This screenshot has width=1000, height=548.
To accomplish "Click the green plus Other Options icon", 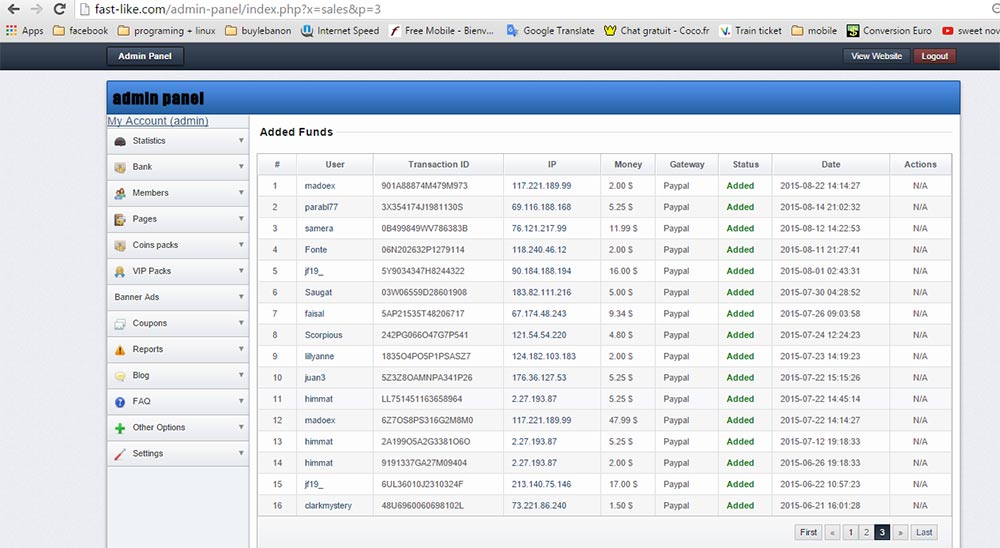I will 120,428.
